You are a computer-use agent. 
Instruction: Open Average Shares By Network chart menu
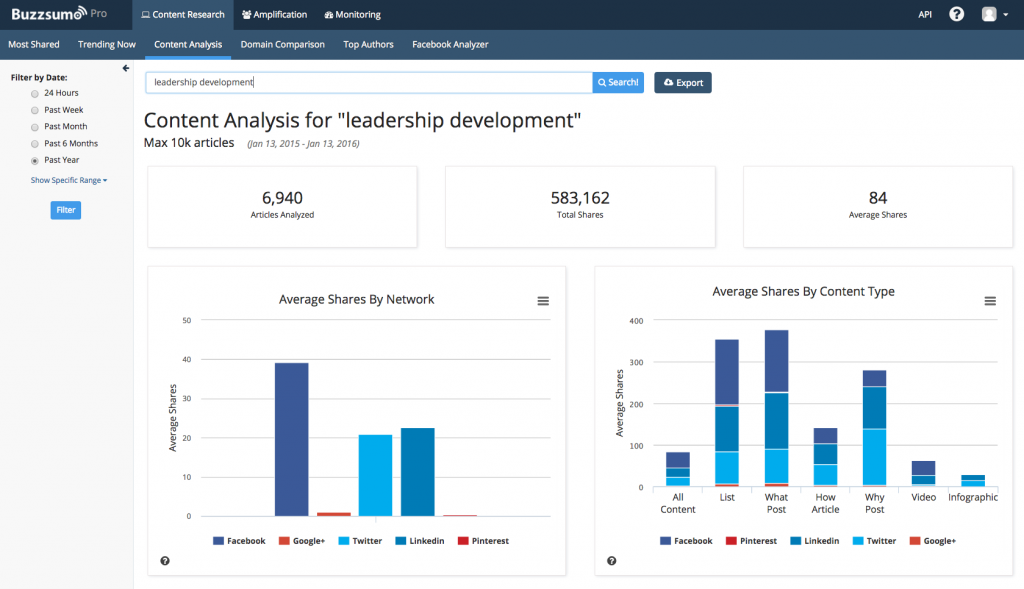[x=543, y=301]
